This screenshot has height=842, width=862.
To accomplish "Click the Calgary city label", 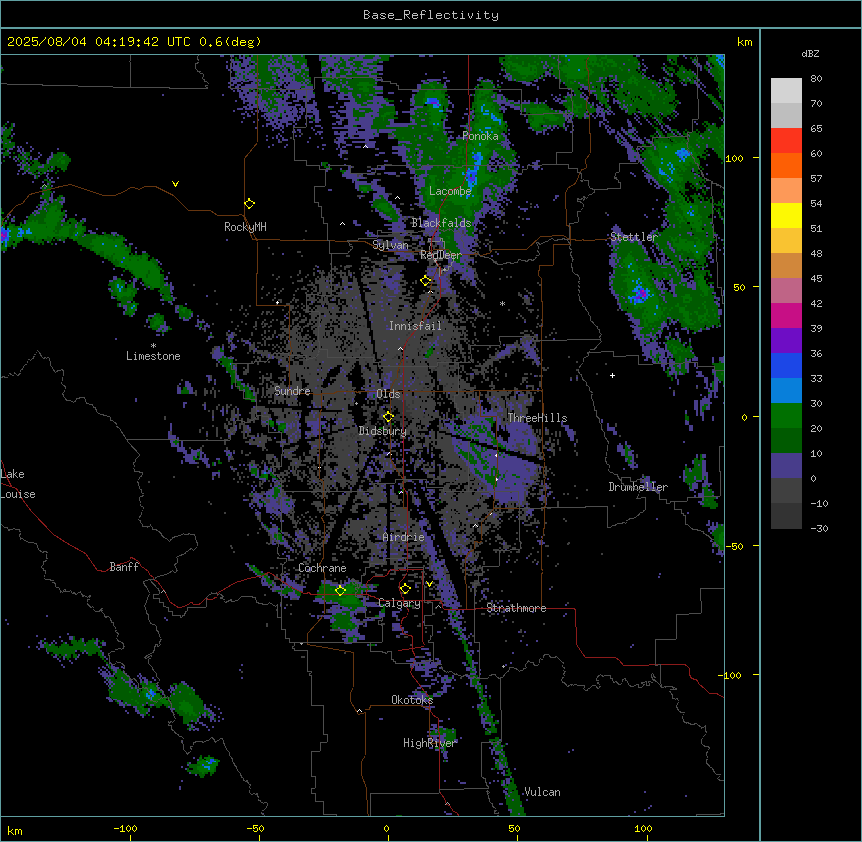I will tap(400, 603).
